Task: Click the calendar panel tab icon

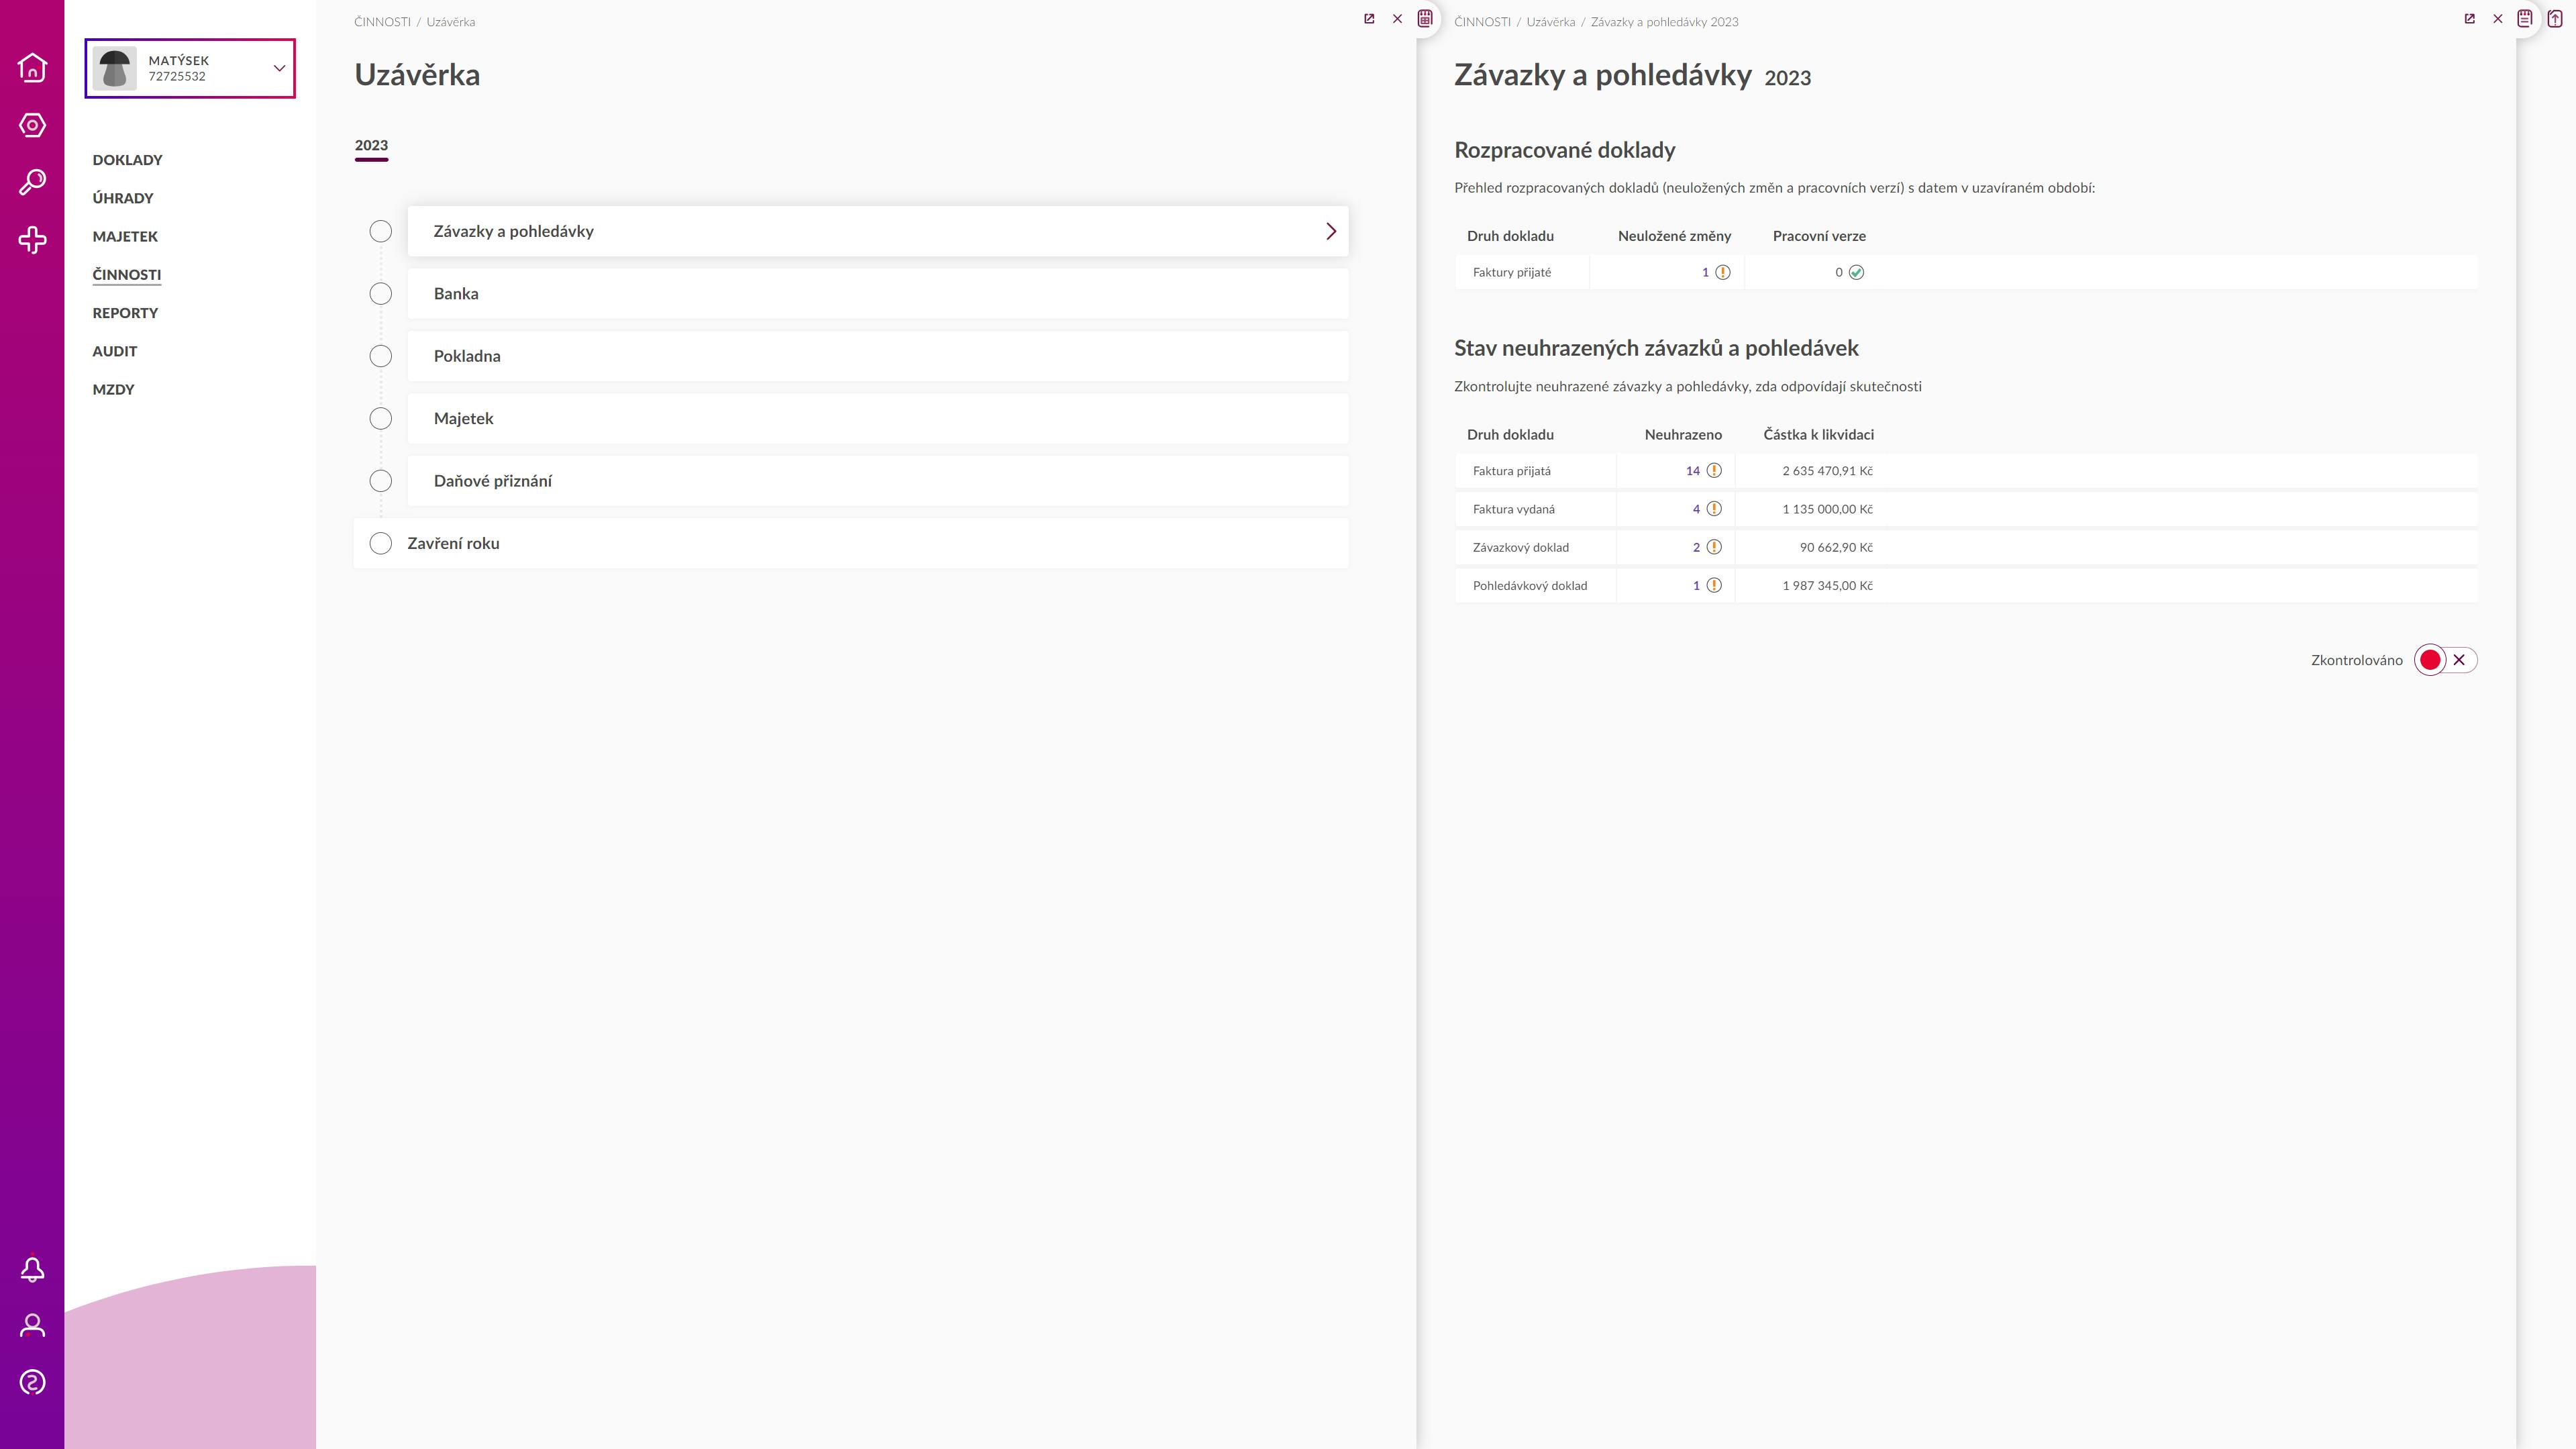Action: click(x=1425, y=18)
